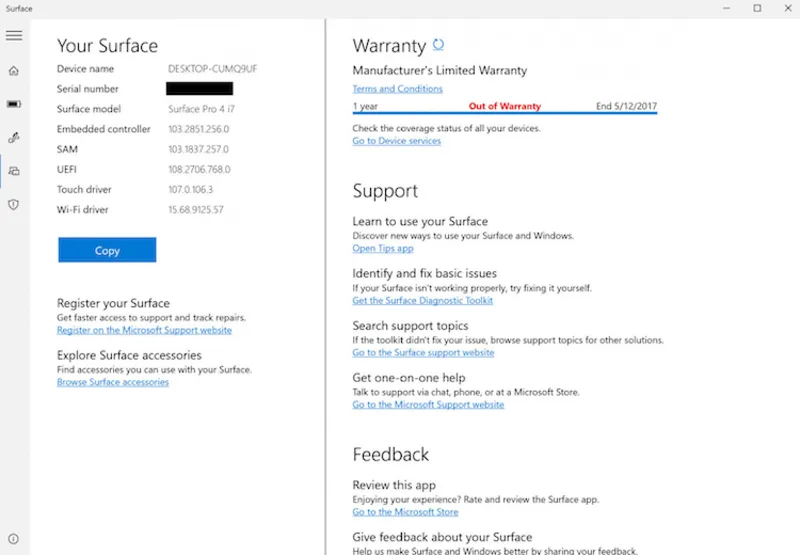Get the Surface Diagnostic Toolkit

click(x=422, y=300)
